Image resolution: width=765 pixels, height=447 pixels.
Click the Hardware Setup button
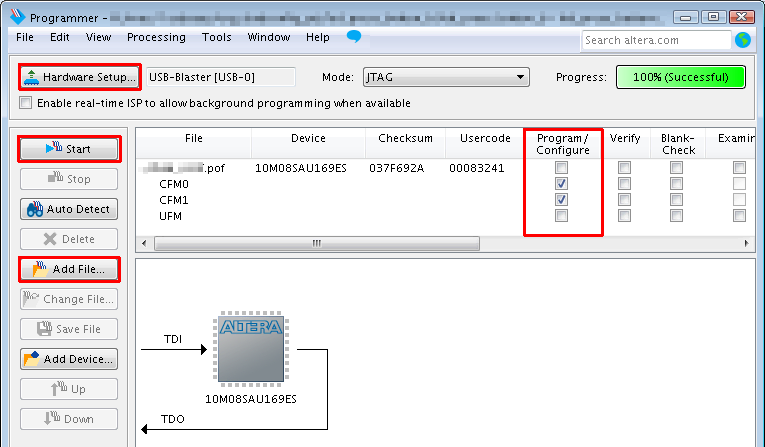click(x=79, y=77)
